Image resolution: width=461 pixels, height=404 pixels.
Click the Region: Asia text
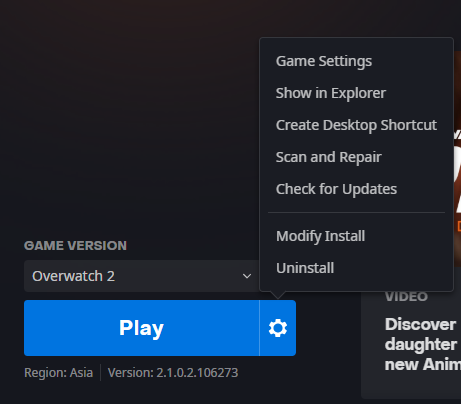tap(58, 373)
